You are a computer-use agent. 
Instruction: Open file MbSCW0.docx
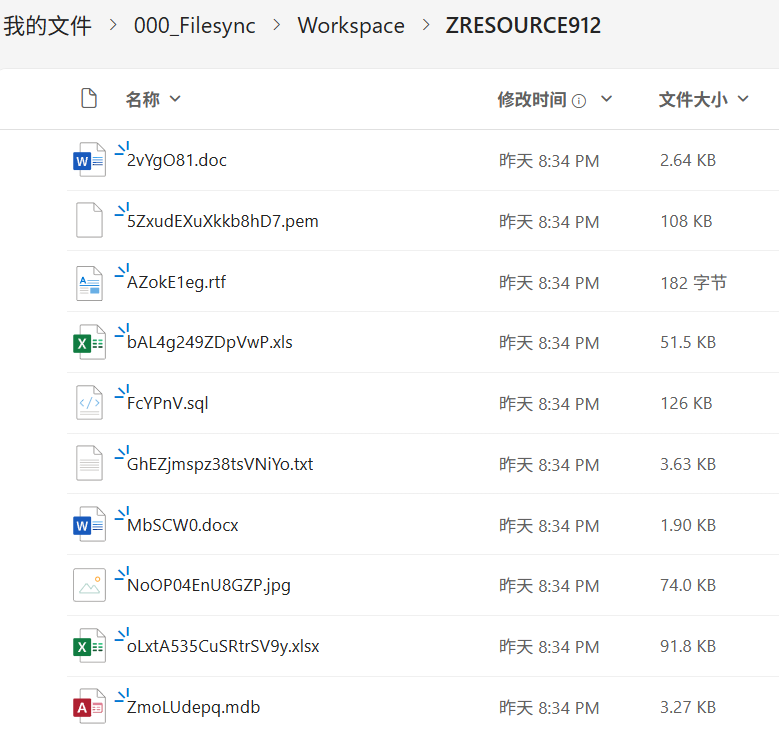tap(182, 525)
